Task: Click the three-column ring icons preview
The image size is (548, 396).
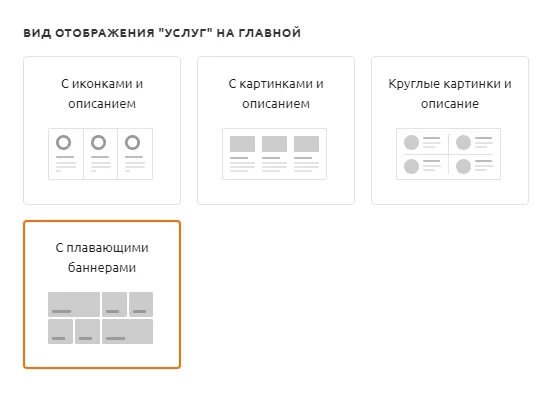Action: [100, 154]
